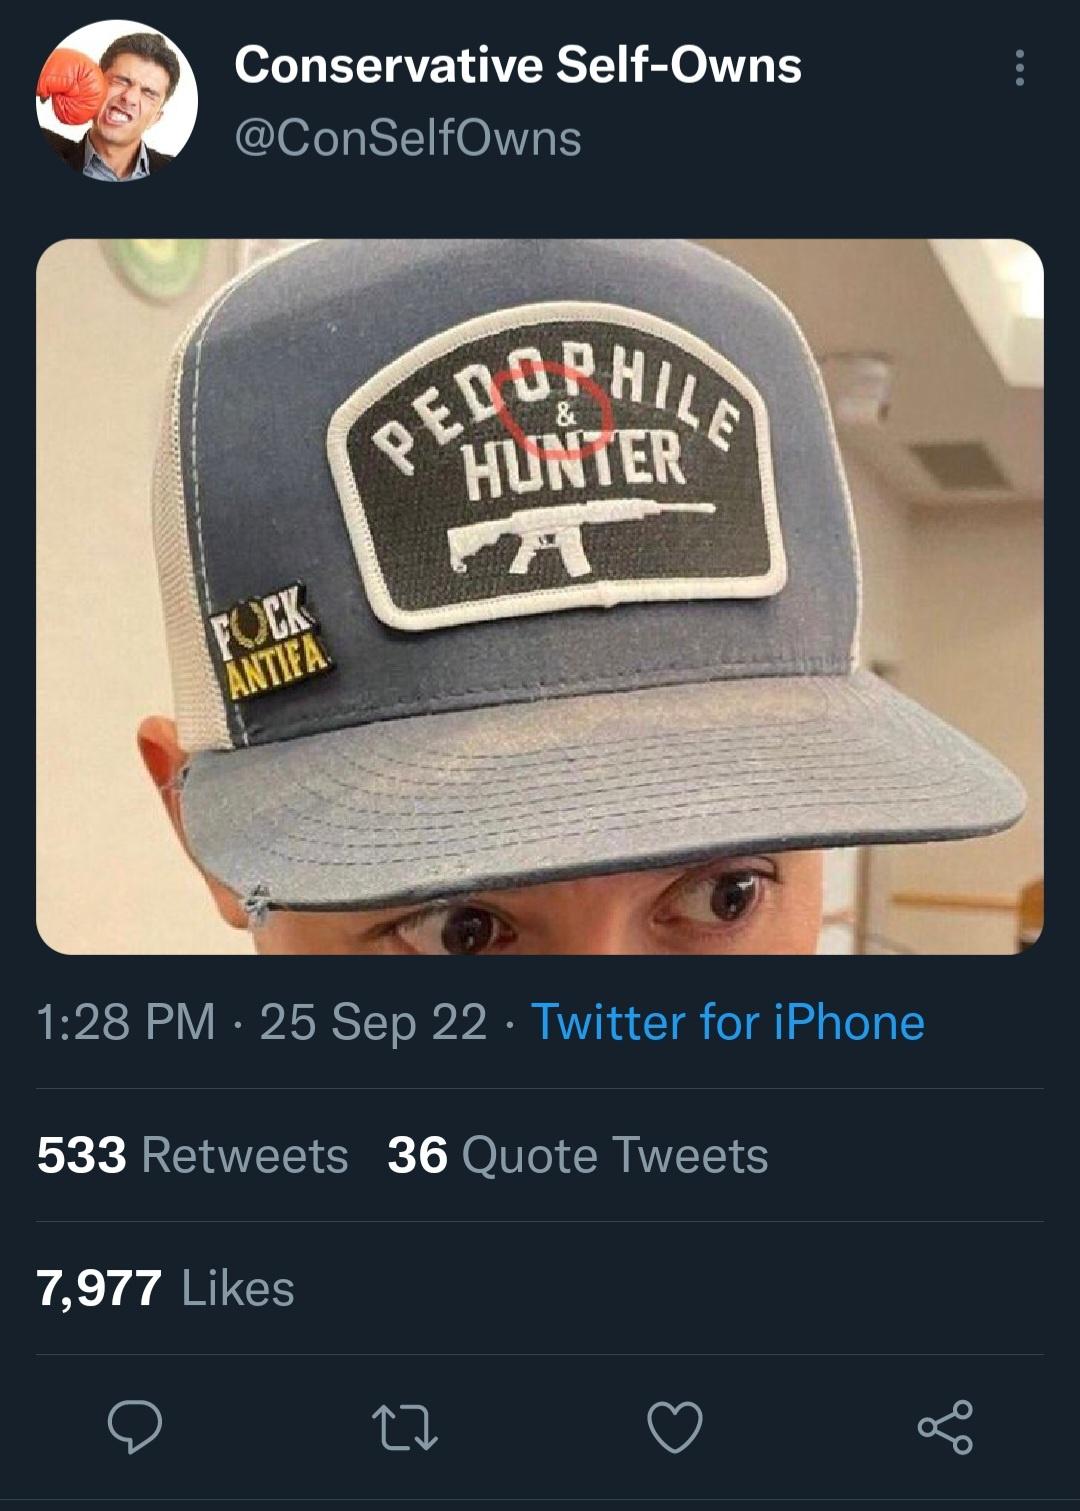Open the Conservative Self-Owns profile picture
The height and width of the screenshot is (1511, 1080).
coord(117,101)
